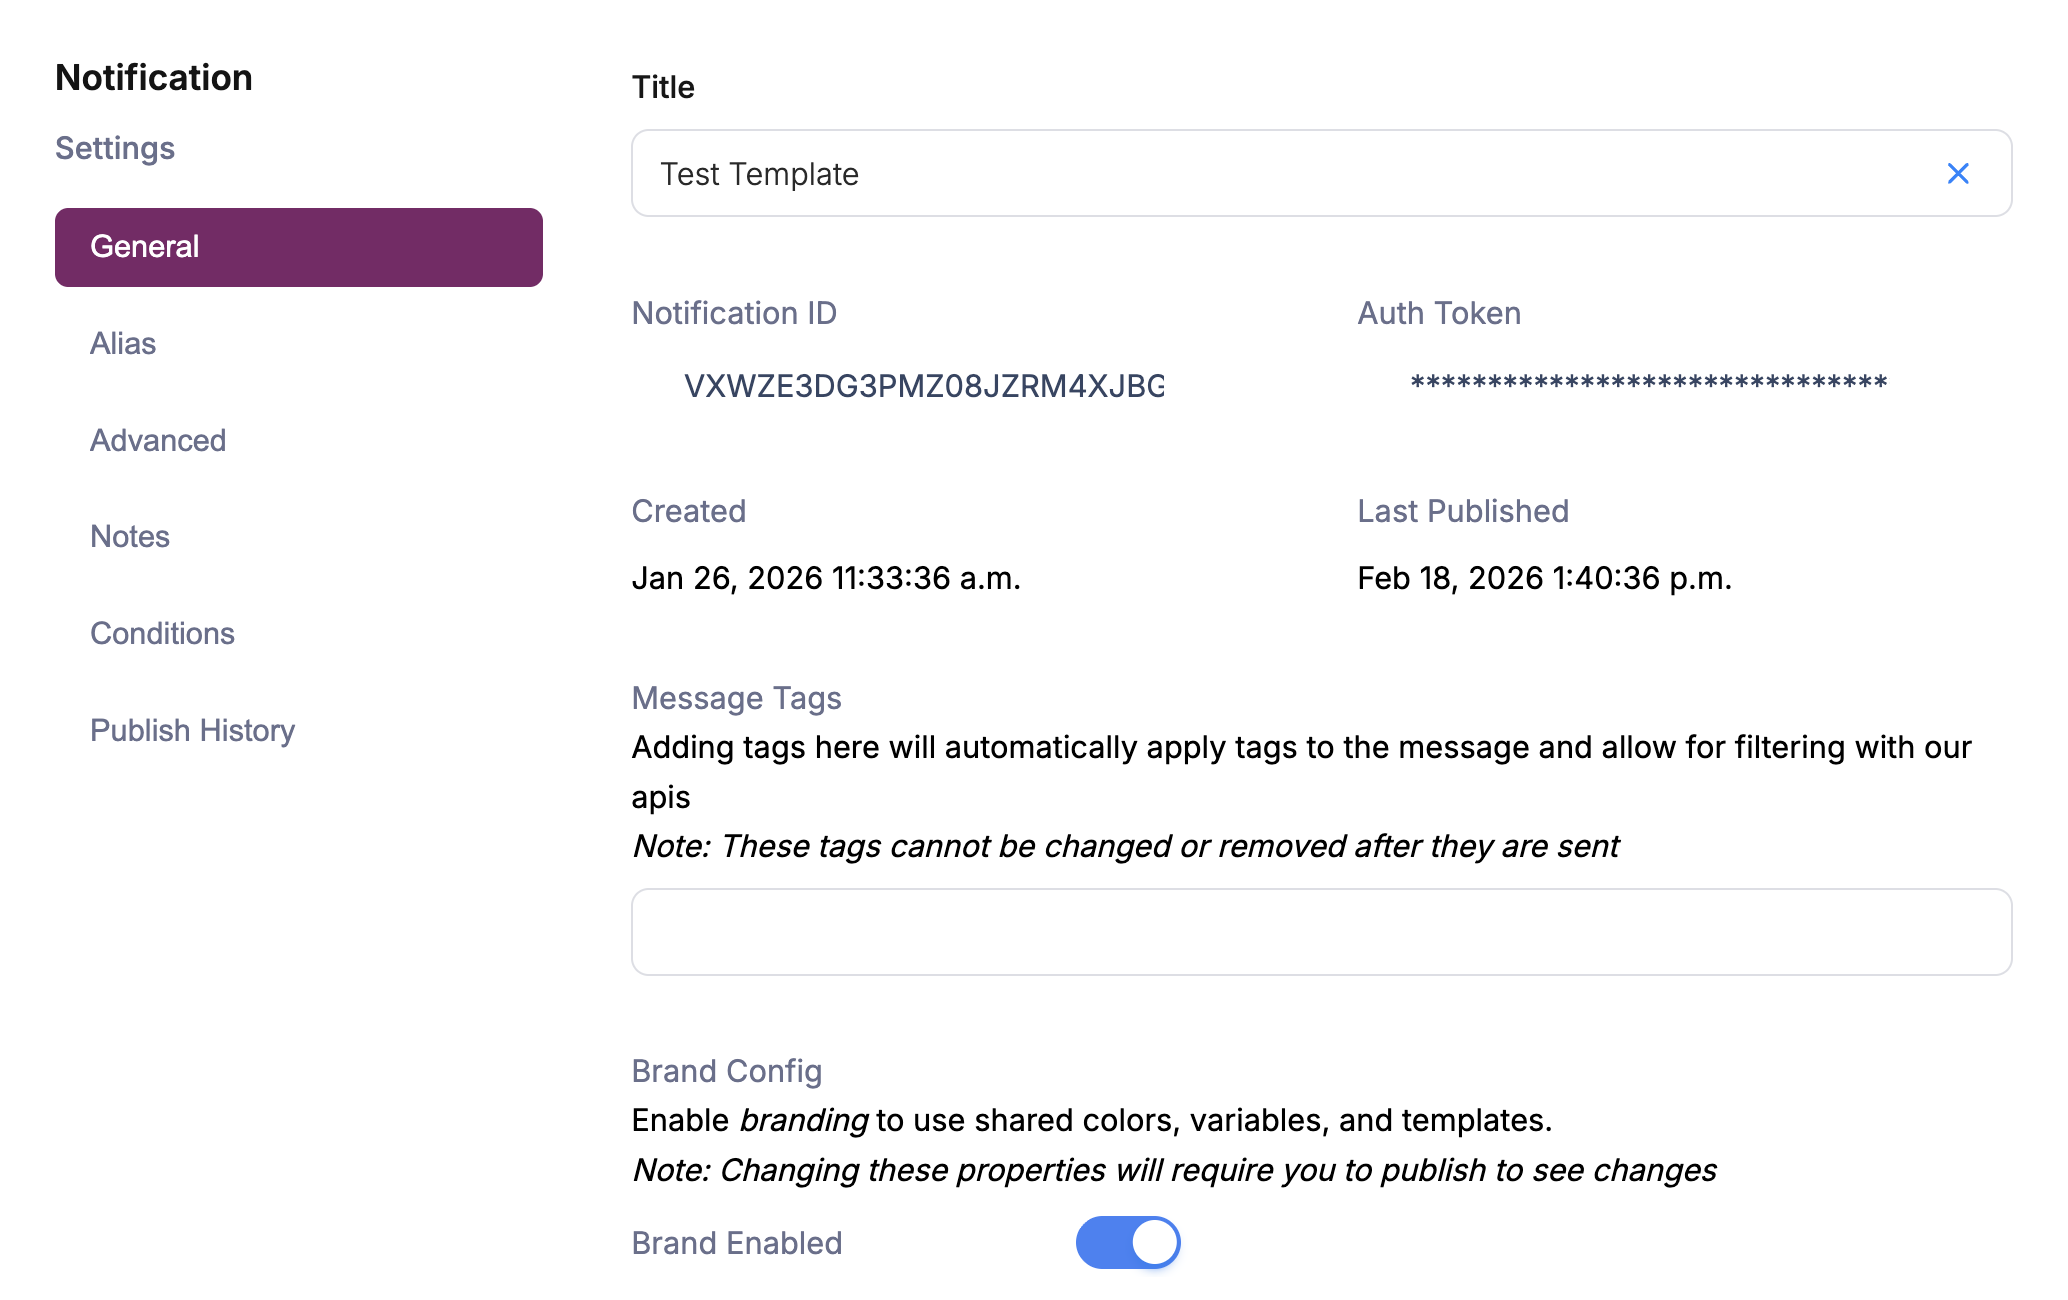Click the Last Published timestamp
2068x1300 pixels.
click(1544, 578)
